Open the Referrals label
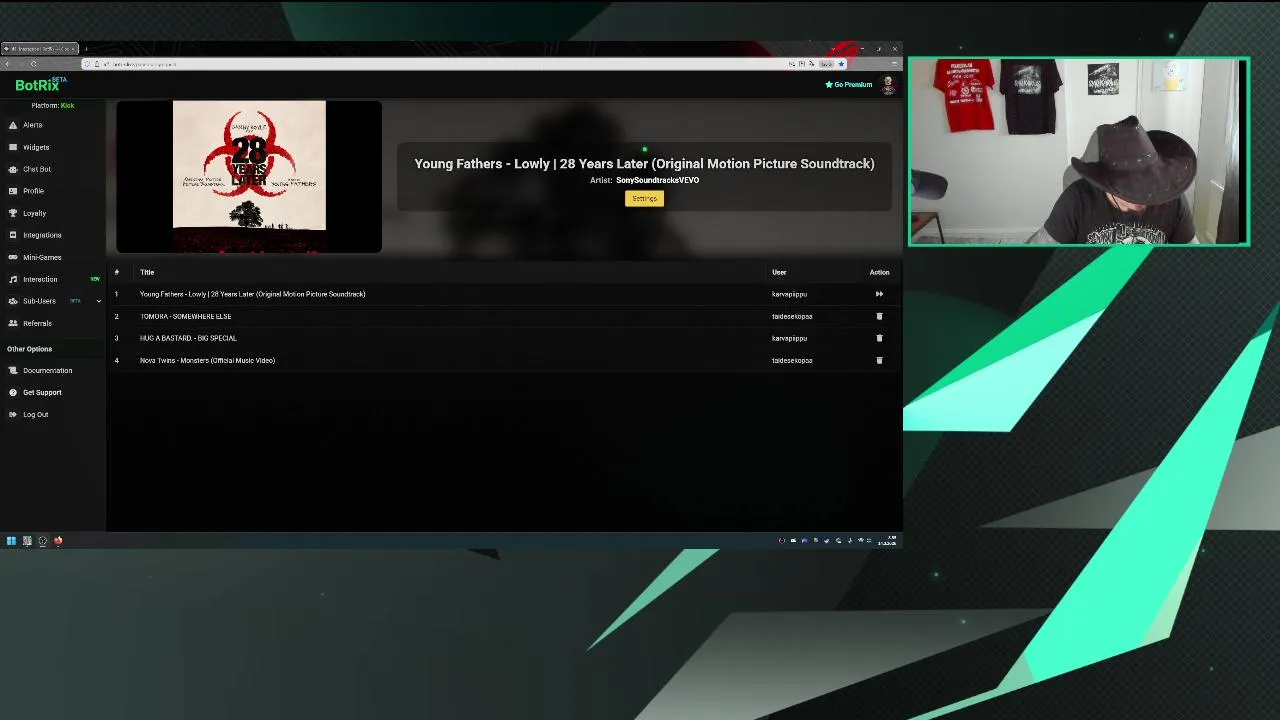This screenshot has height=720, width=1280. 37,323
